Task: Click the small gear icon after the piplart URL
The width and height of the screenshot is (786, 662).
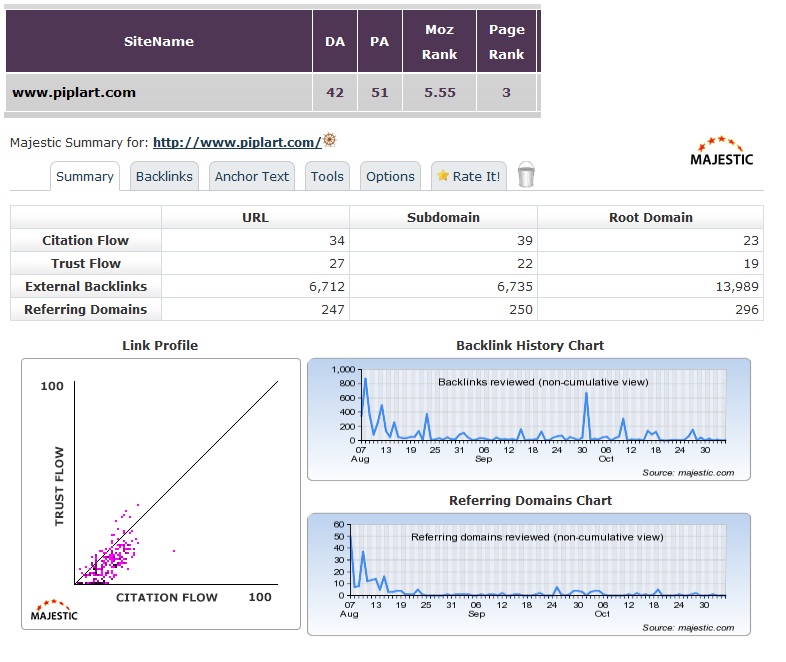Action: 329,141
